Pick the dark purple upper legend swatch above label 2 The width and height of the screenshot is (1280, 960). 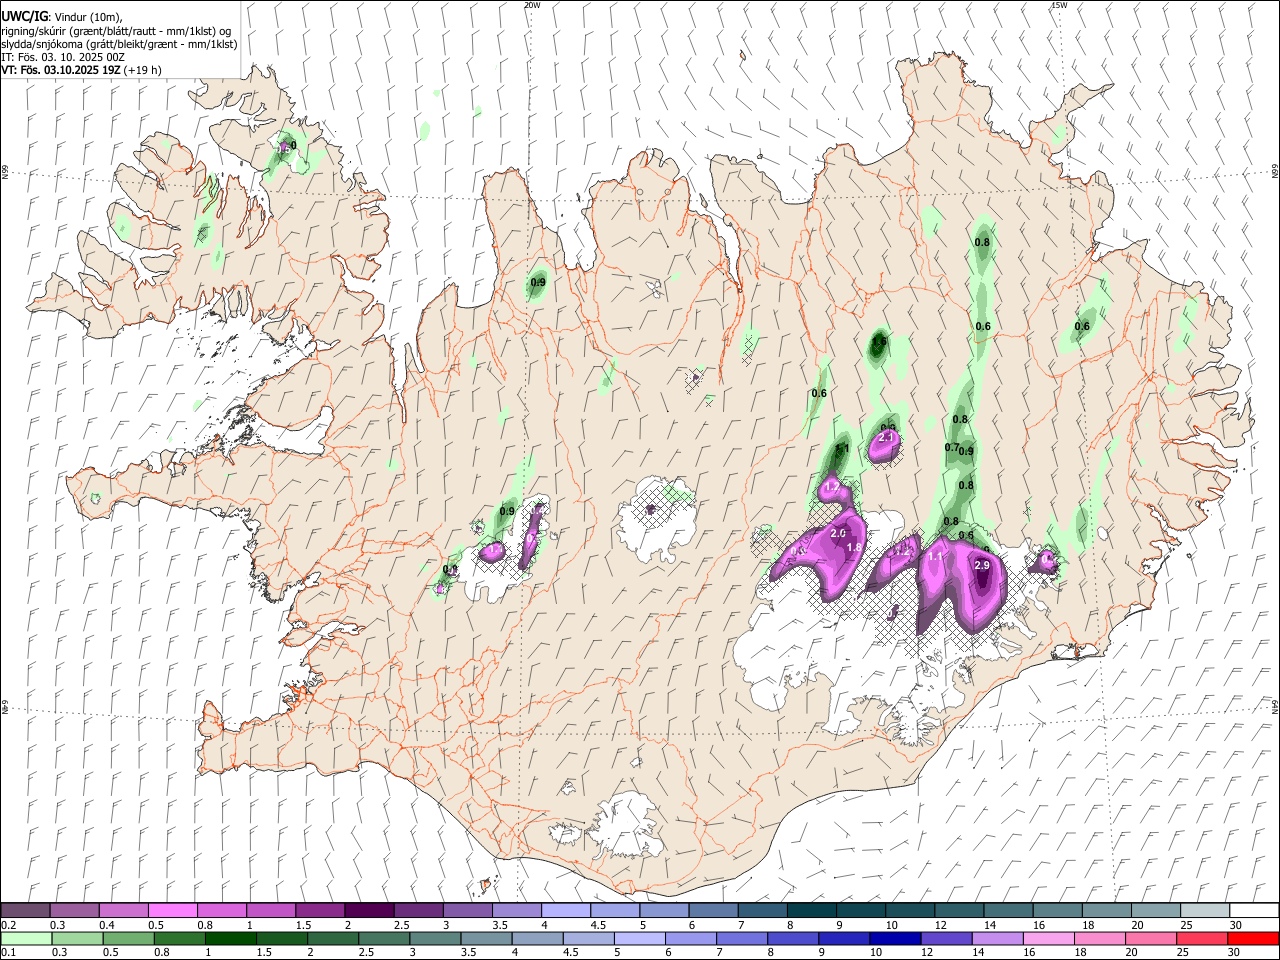tap(369, 911)
